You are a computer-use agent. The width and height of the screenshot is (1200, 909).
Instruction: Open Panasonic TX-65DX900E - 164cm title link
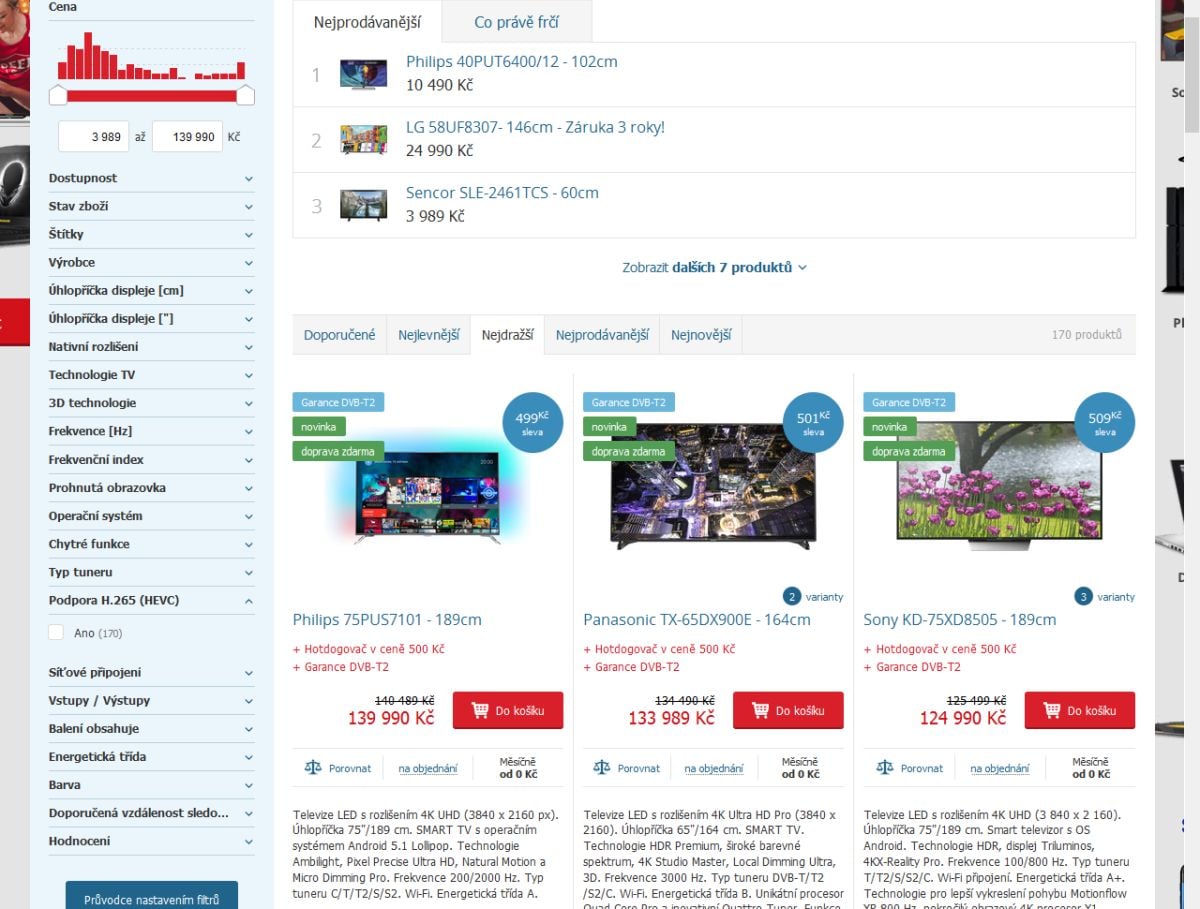point(697,620)
